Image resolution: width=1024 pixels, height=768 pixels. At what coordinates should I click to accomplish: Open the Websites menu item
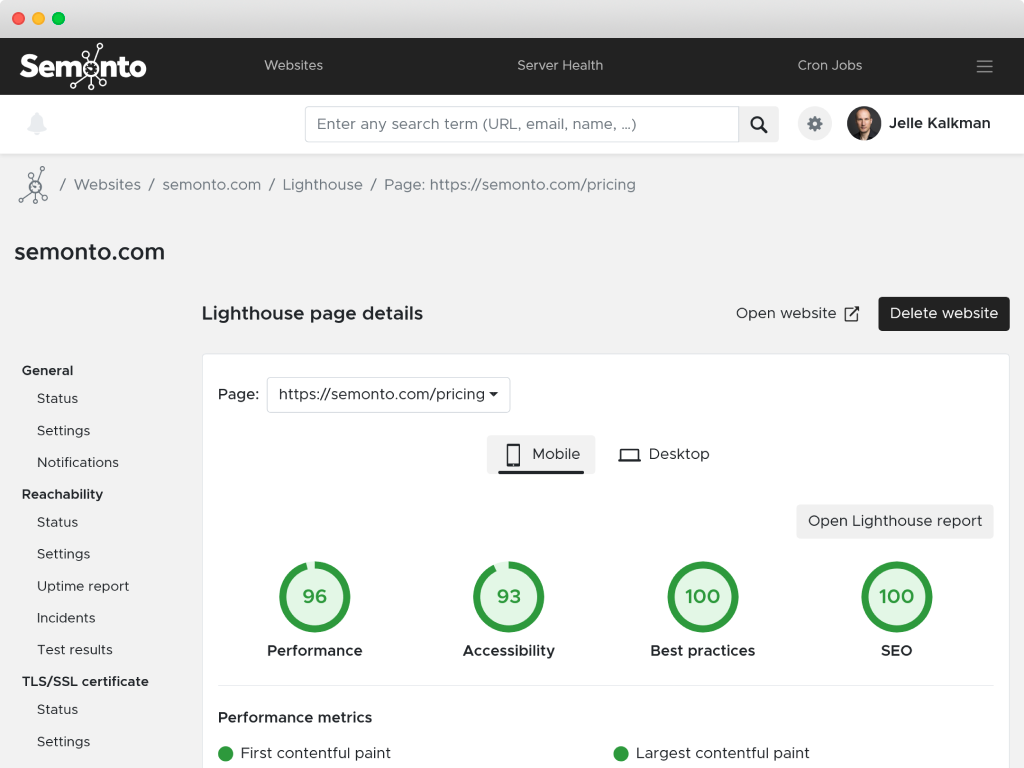293,66
